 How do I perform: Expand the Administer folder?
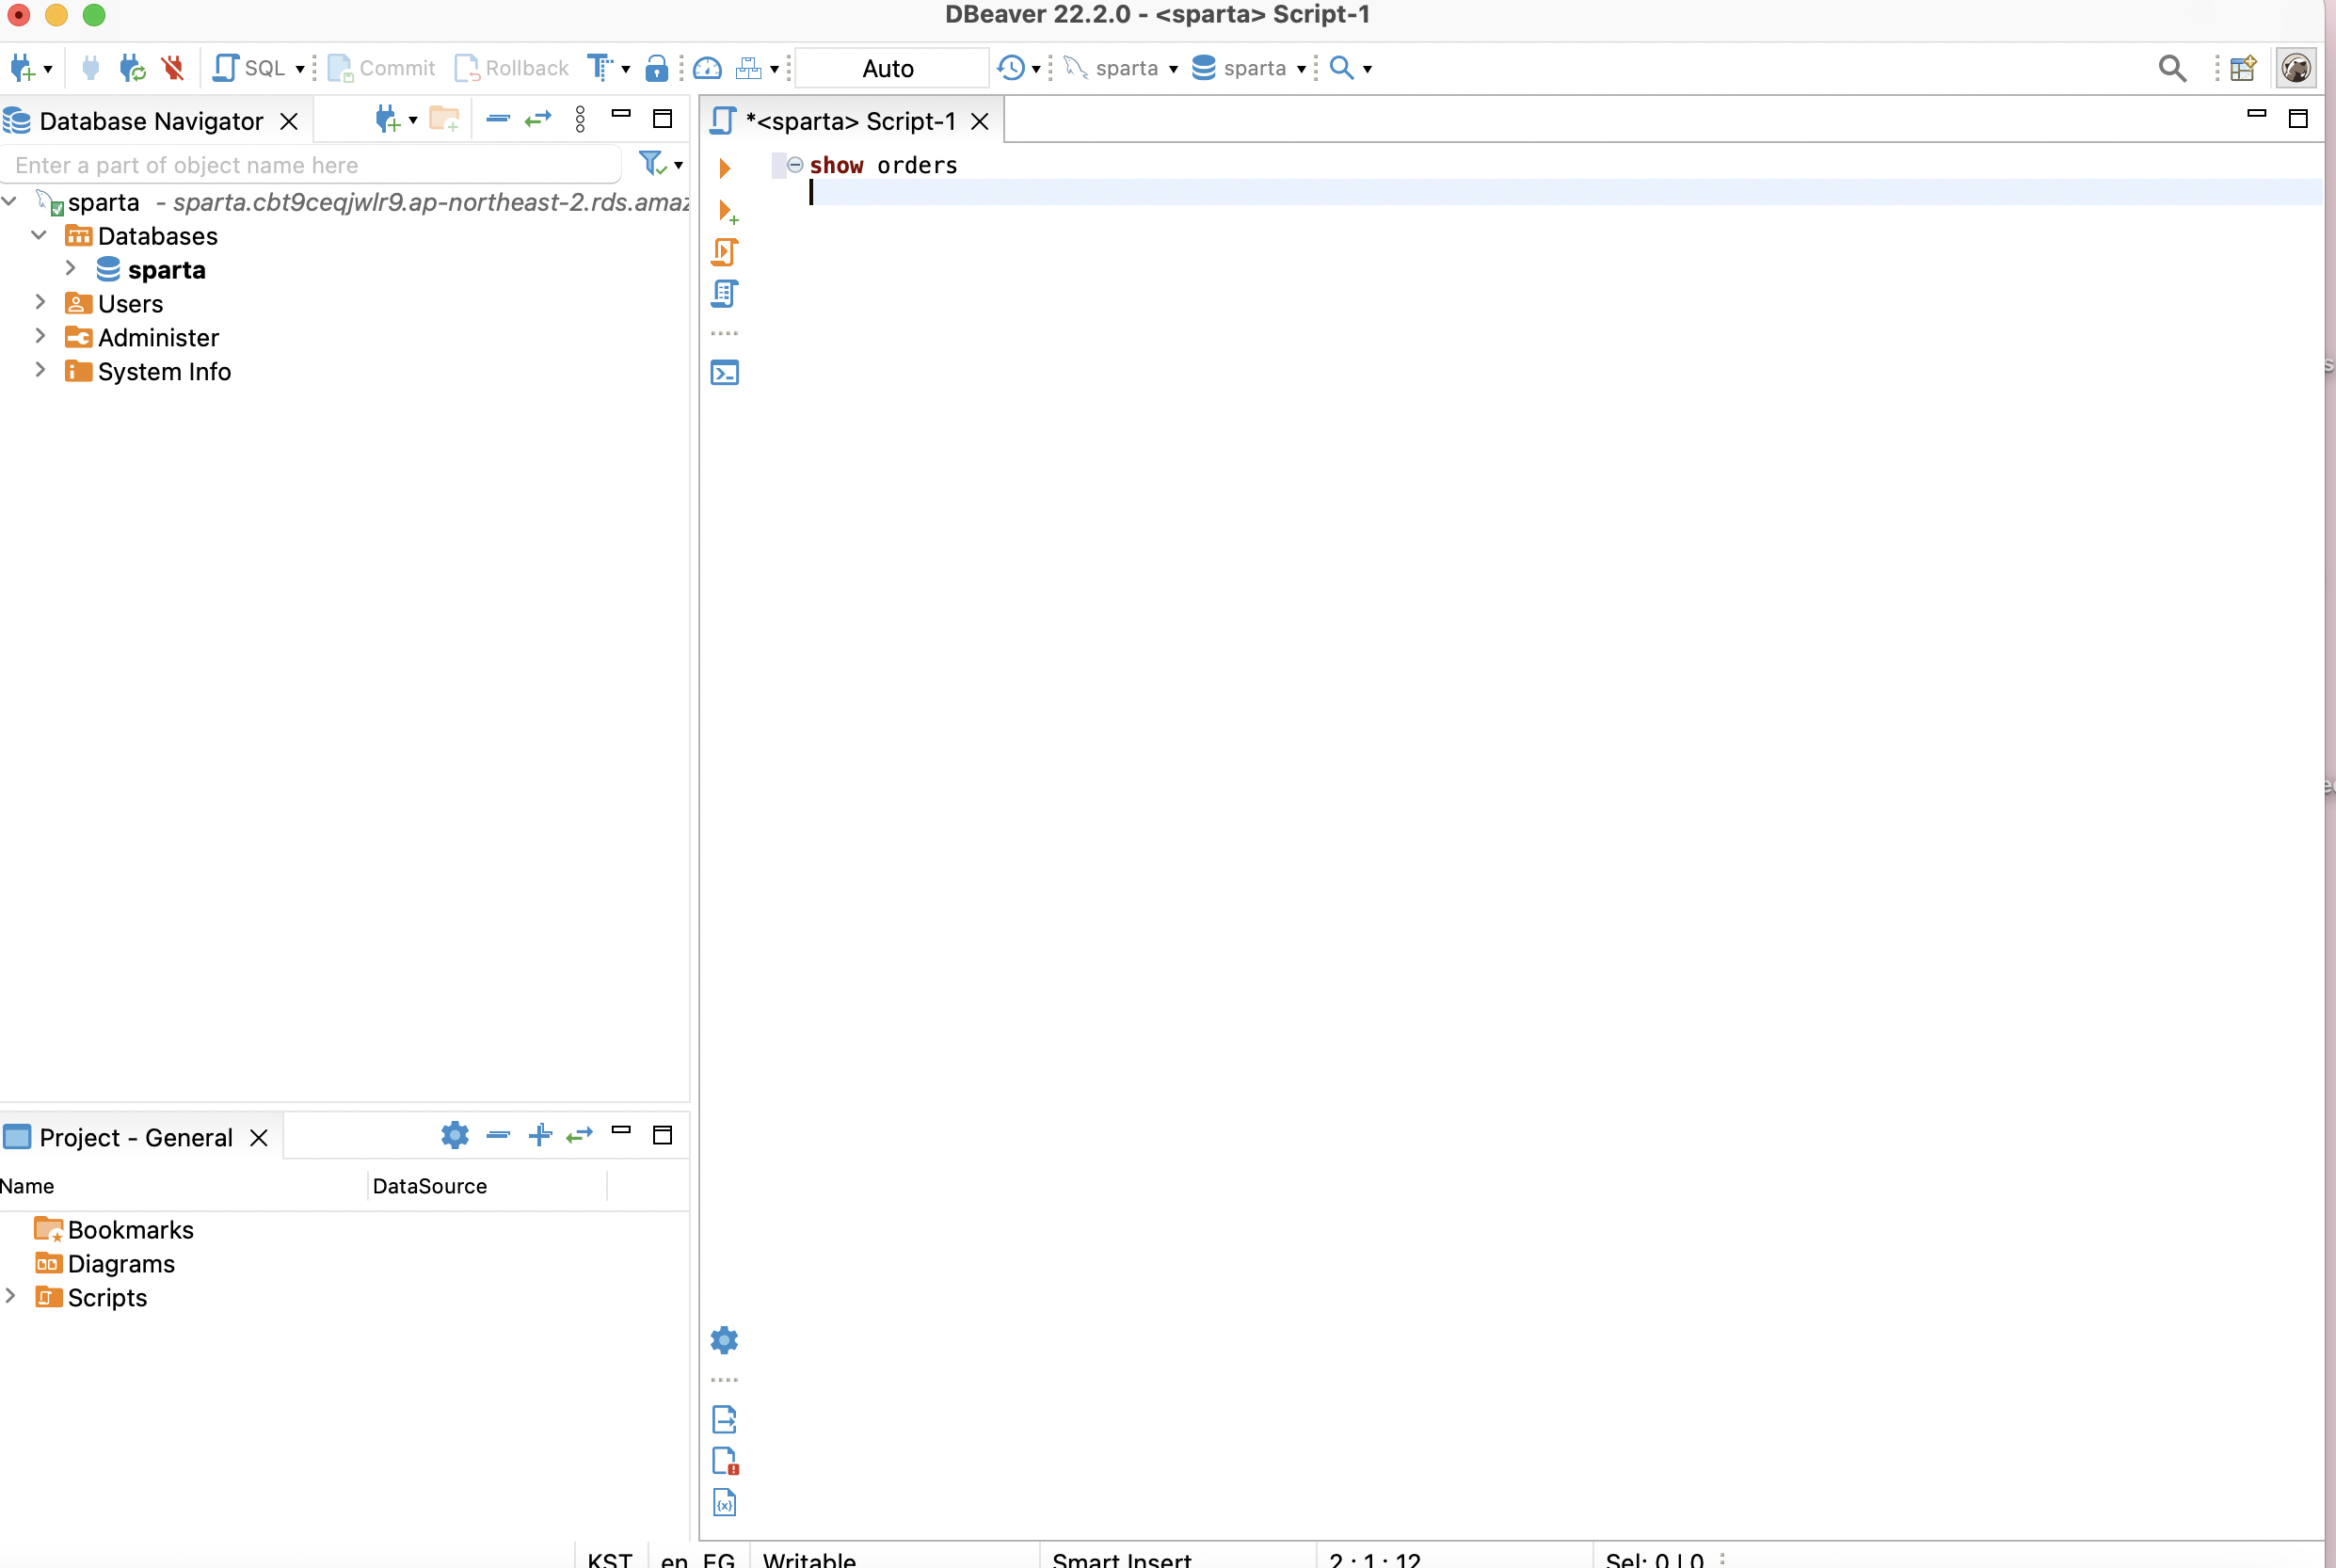pos(40,337)
